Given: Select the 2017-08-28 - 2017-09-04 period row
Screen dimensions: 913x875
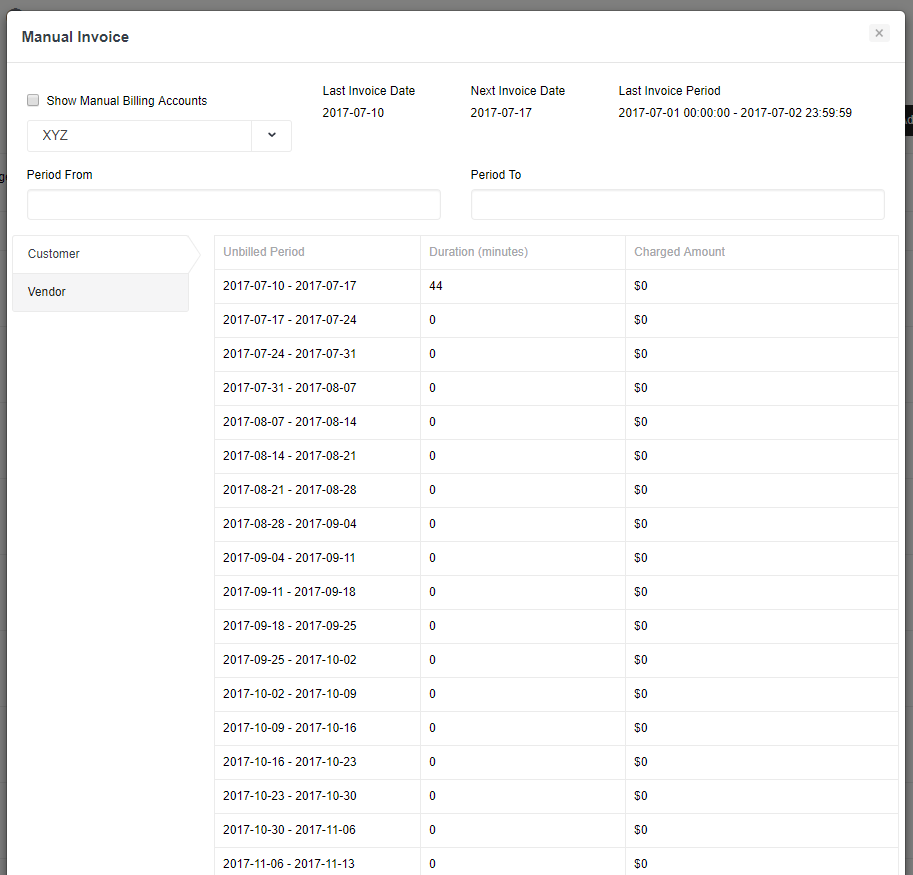Looking at the screenshot, I should point(290,524).
